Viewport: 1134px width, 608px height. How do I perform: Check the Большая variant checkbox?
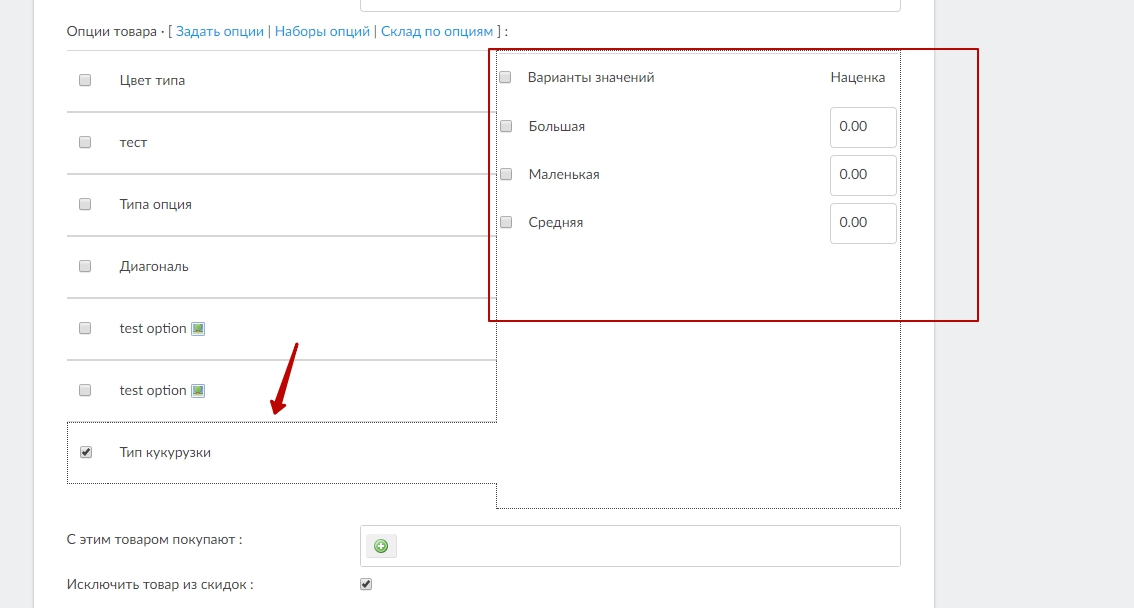506,126
